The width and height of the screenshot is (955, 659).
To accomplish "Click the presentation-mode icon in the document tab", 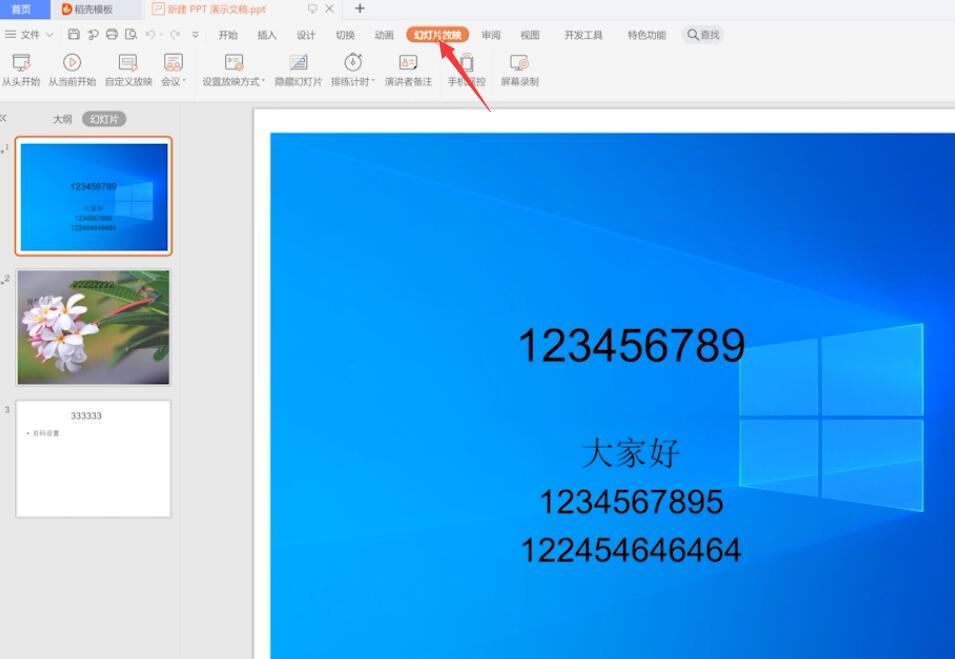I will click(x=312, y=9).
